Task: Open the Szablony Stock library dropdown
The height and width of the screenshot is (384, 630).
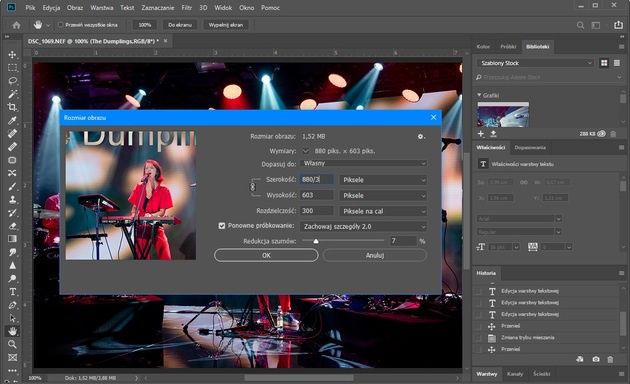Action: pos(535,63)
